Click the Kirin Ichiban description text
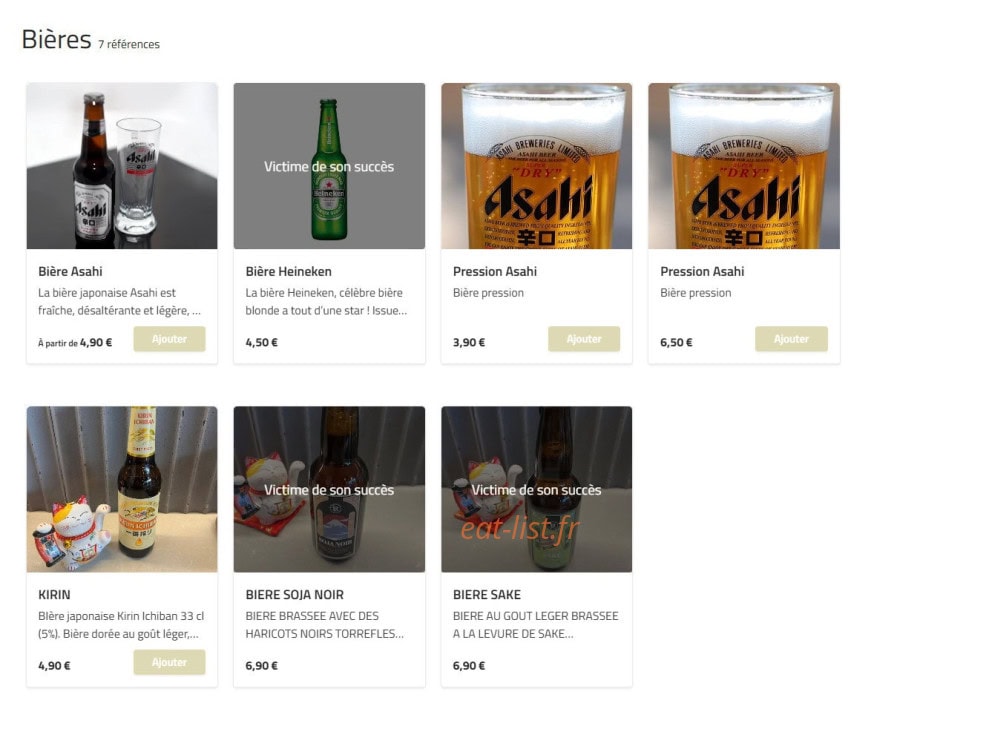The height and width of the screenshot is (746, 989). [x=121, y=625]
